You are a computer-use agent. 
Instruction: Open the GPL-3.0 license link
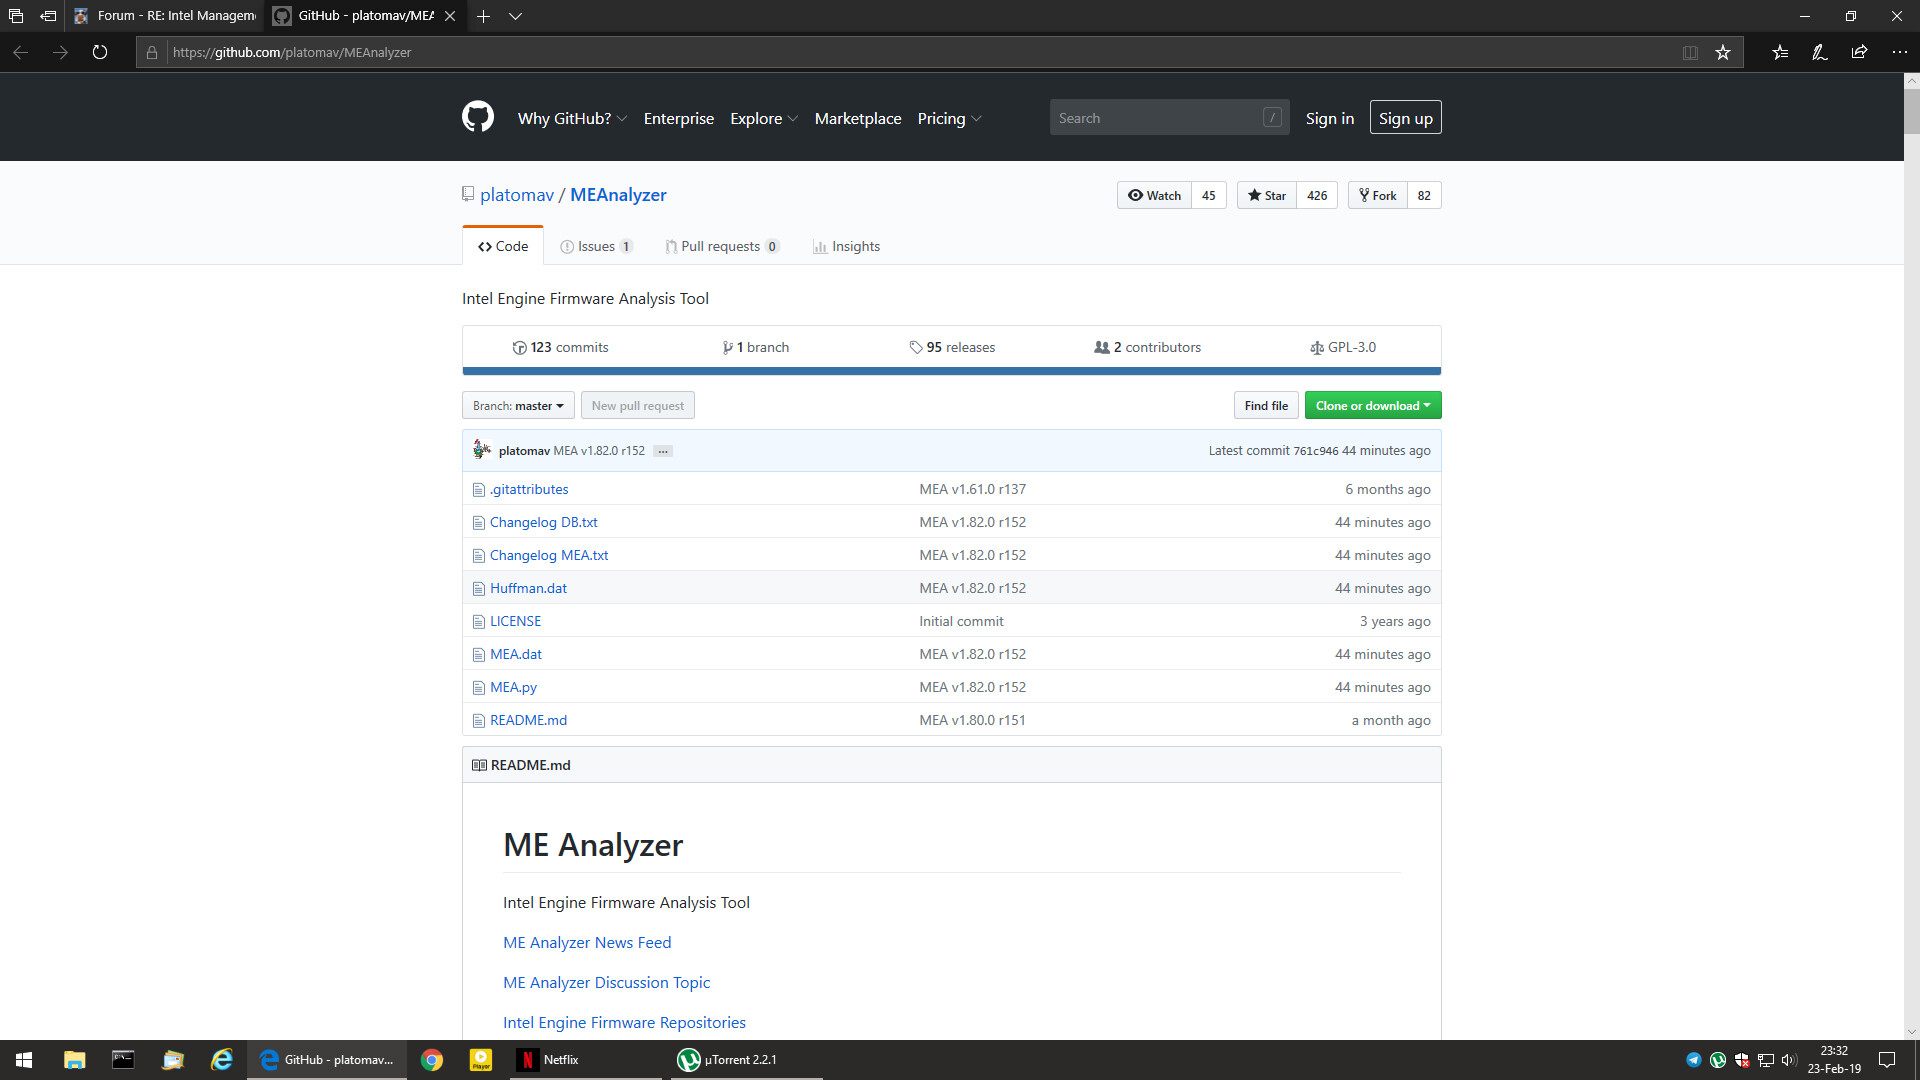pyautogui.click(x=1343, y=347)
